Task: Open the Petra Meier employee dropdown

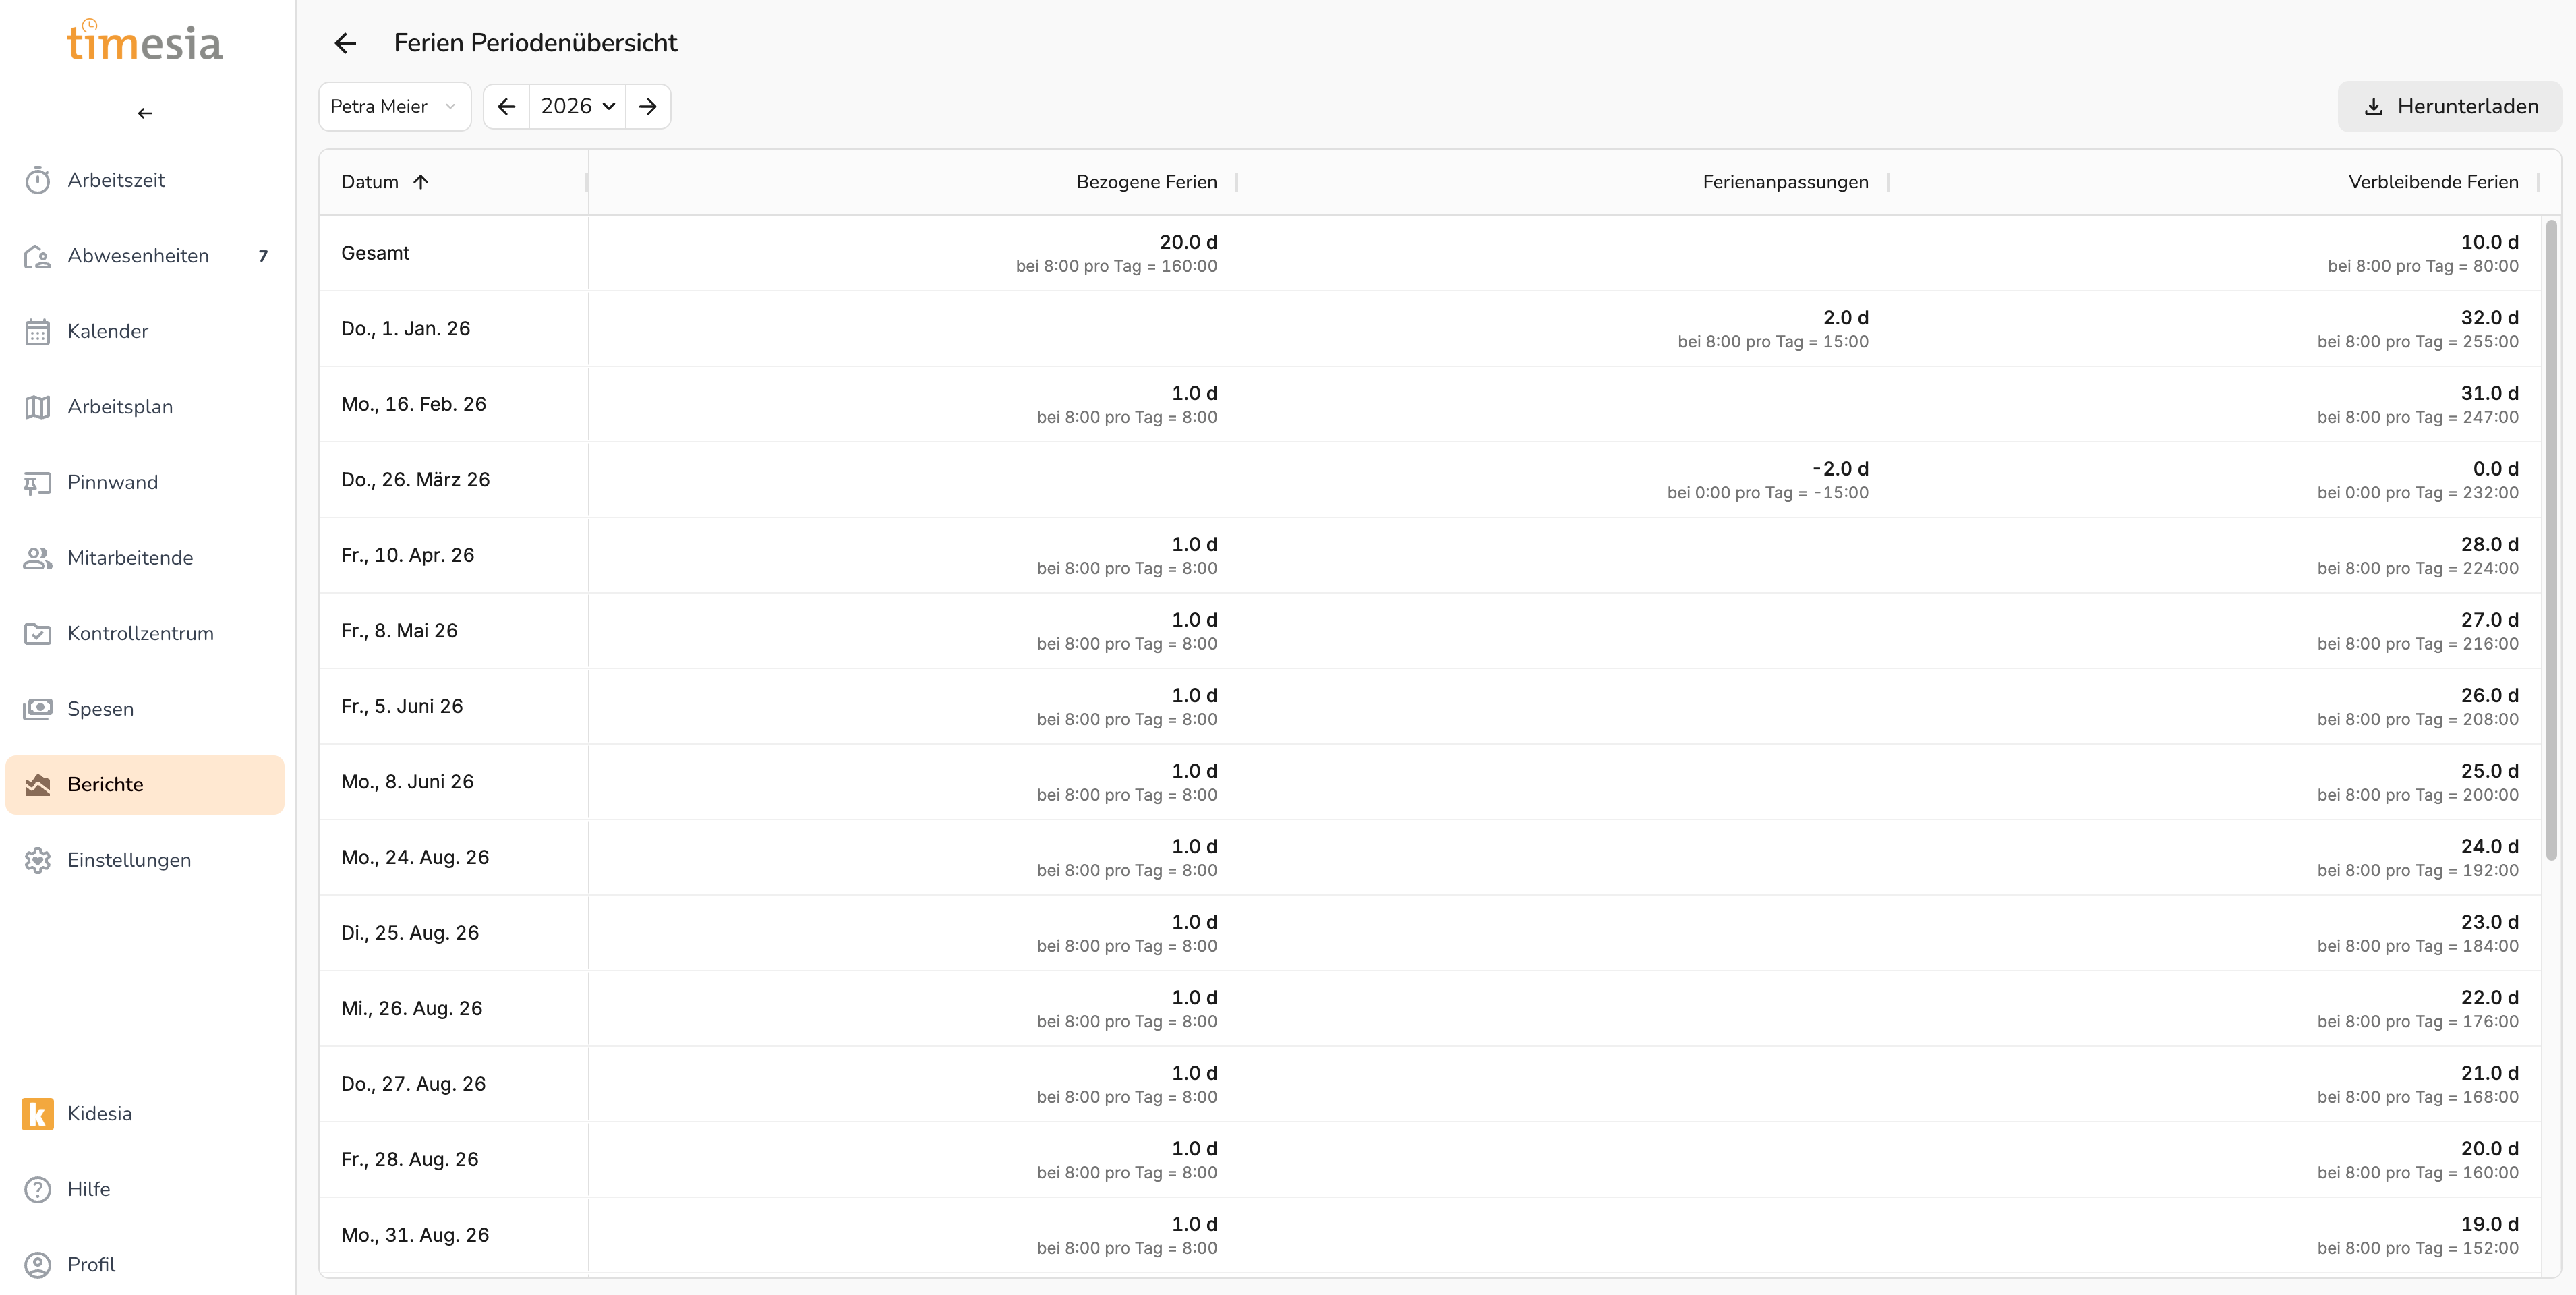Action: (x=394, y=106)
